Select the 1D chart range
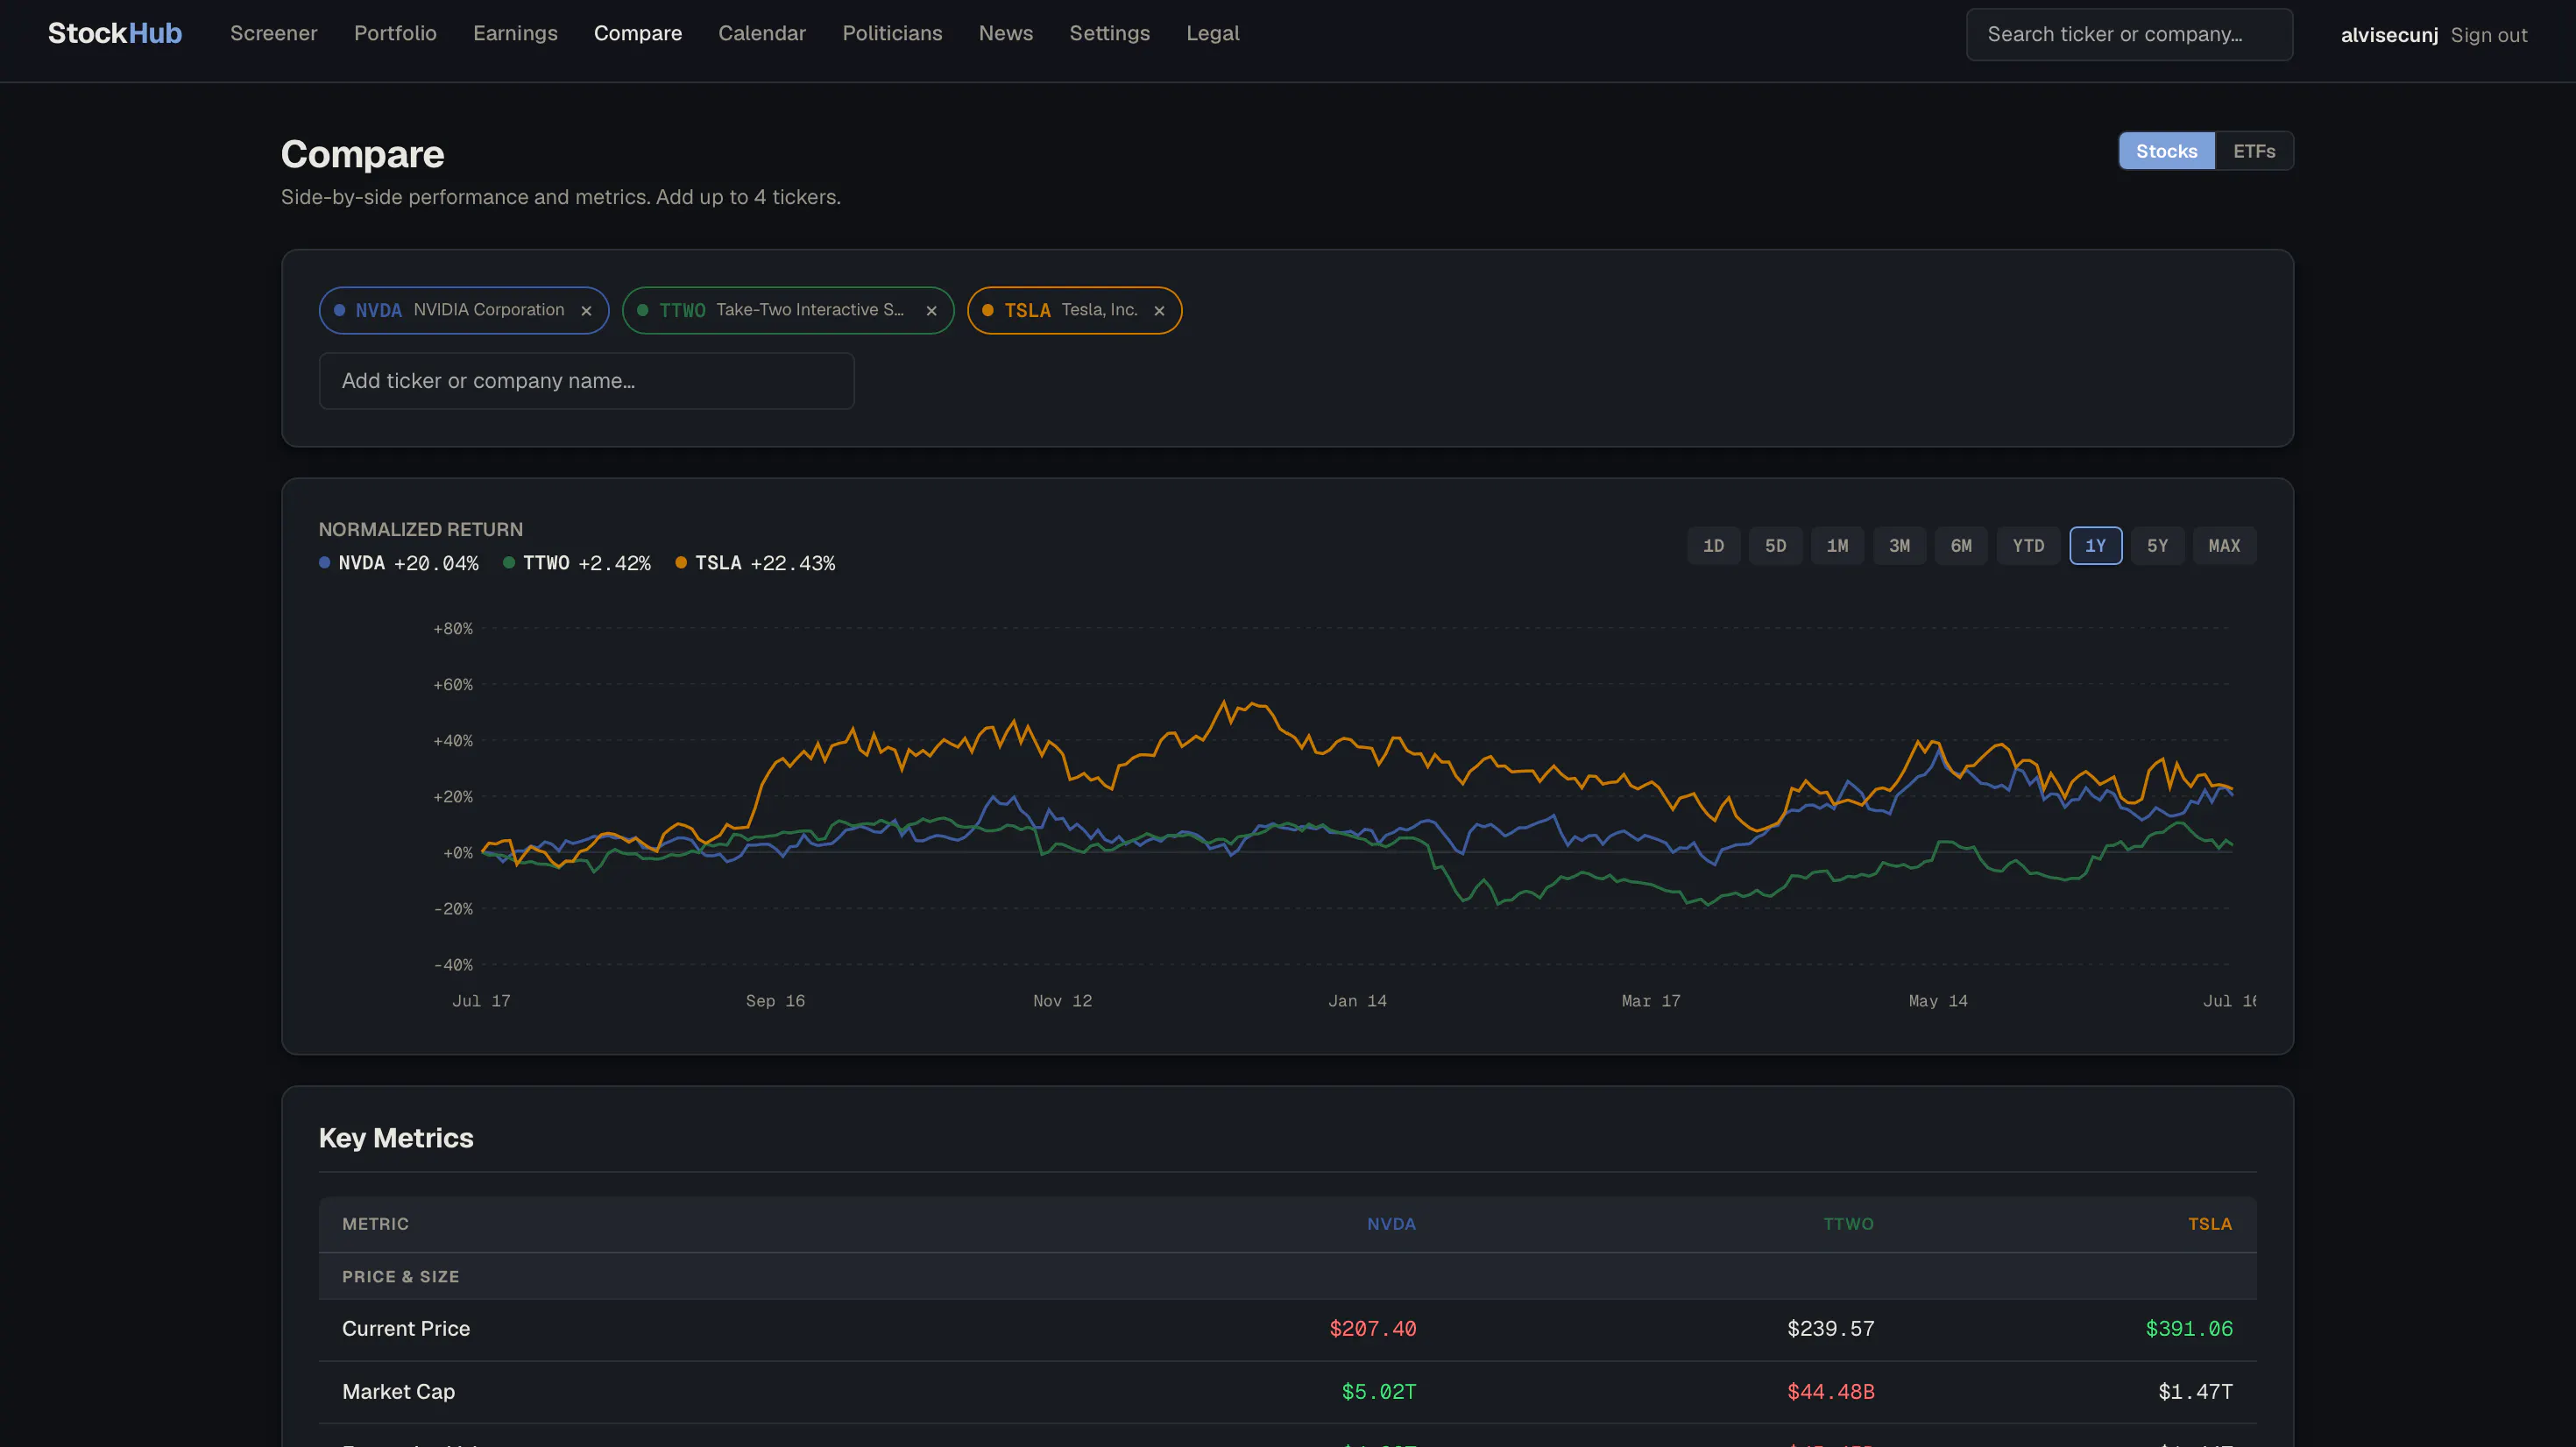The height and width of the screenshot is (1447, 2576). [x=1713, y=546]
